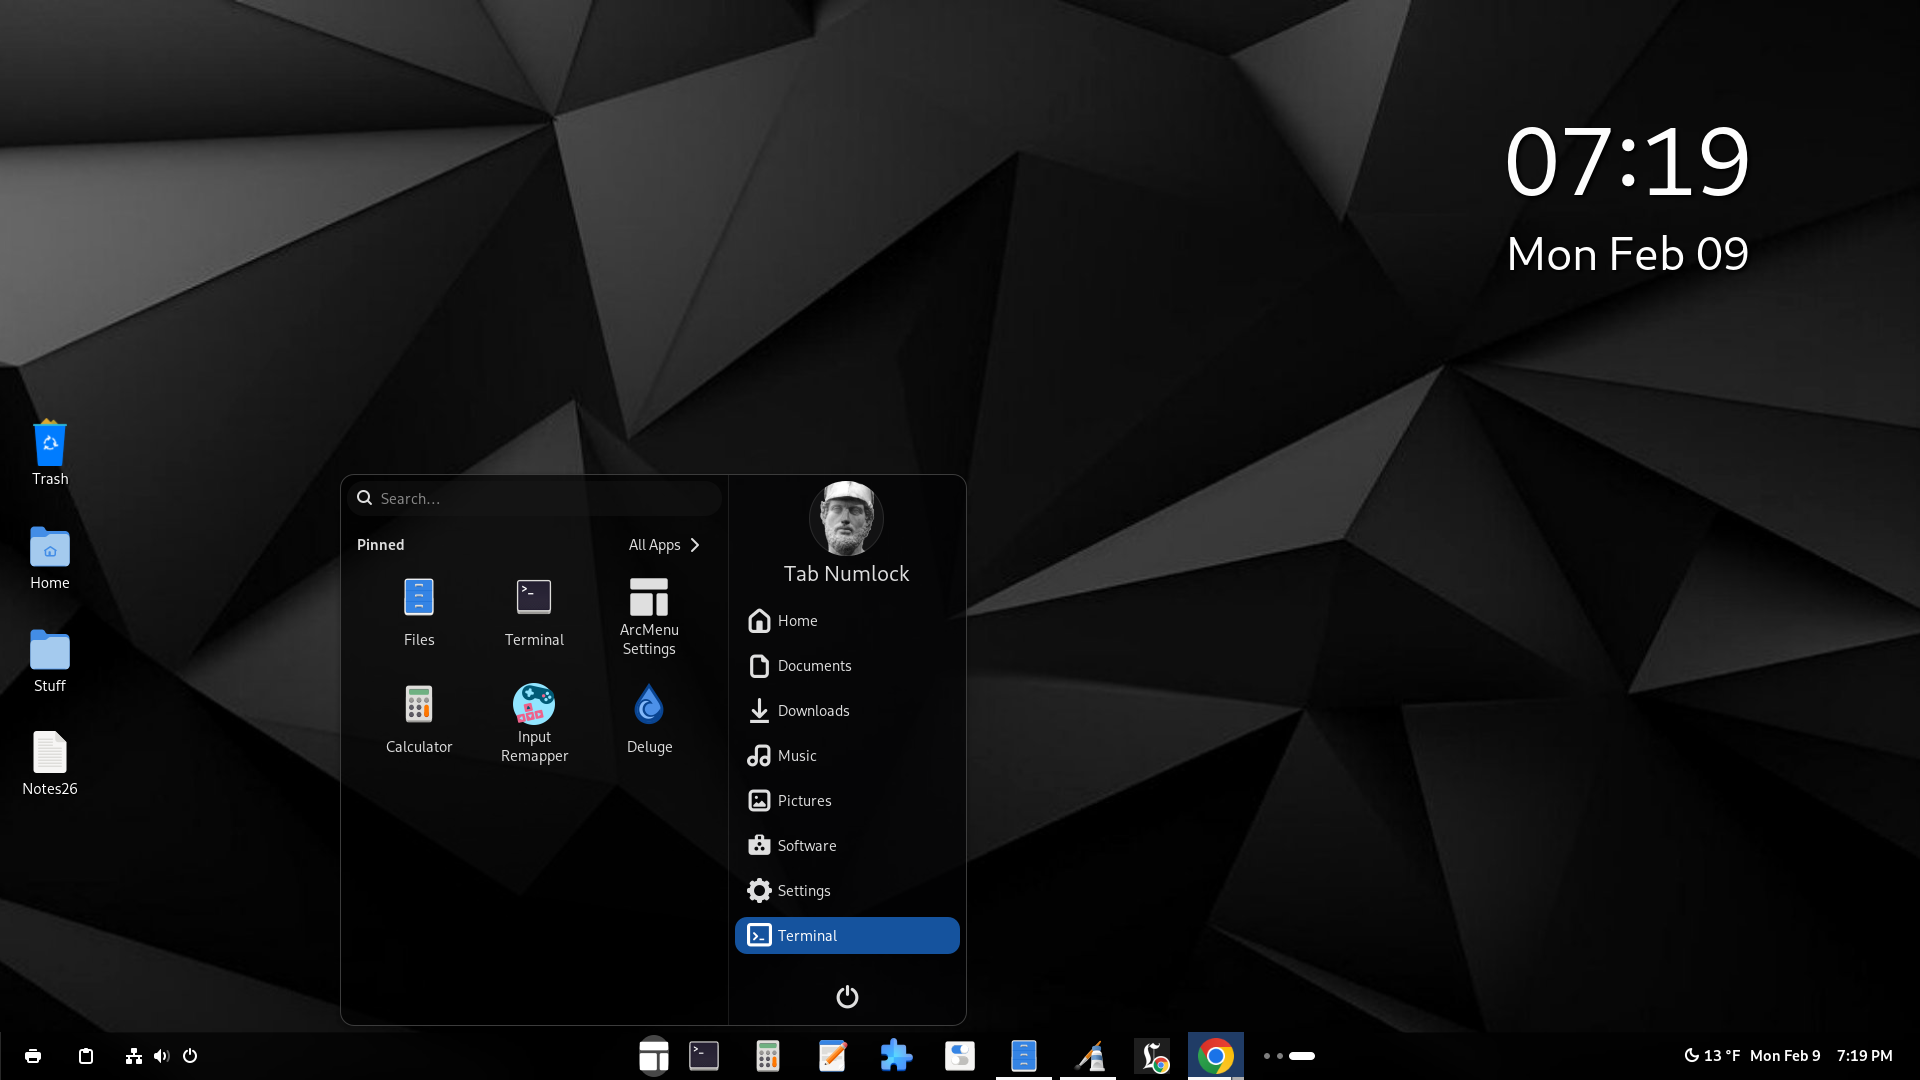Click the ArcMenu launcher button in the taskbar
This screenshot has height=1080, width=1920.
[x=654, y=1056]
